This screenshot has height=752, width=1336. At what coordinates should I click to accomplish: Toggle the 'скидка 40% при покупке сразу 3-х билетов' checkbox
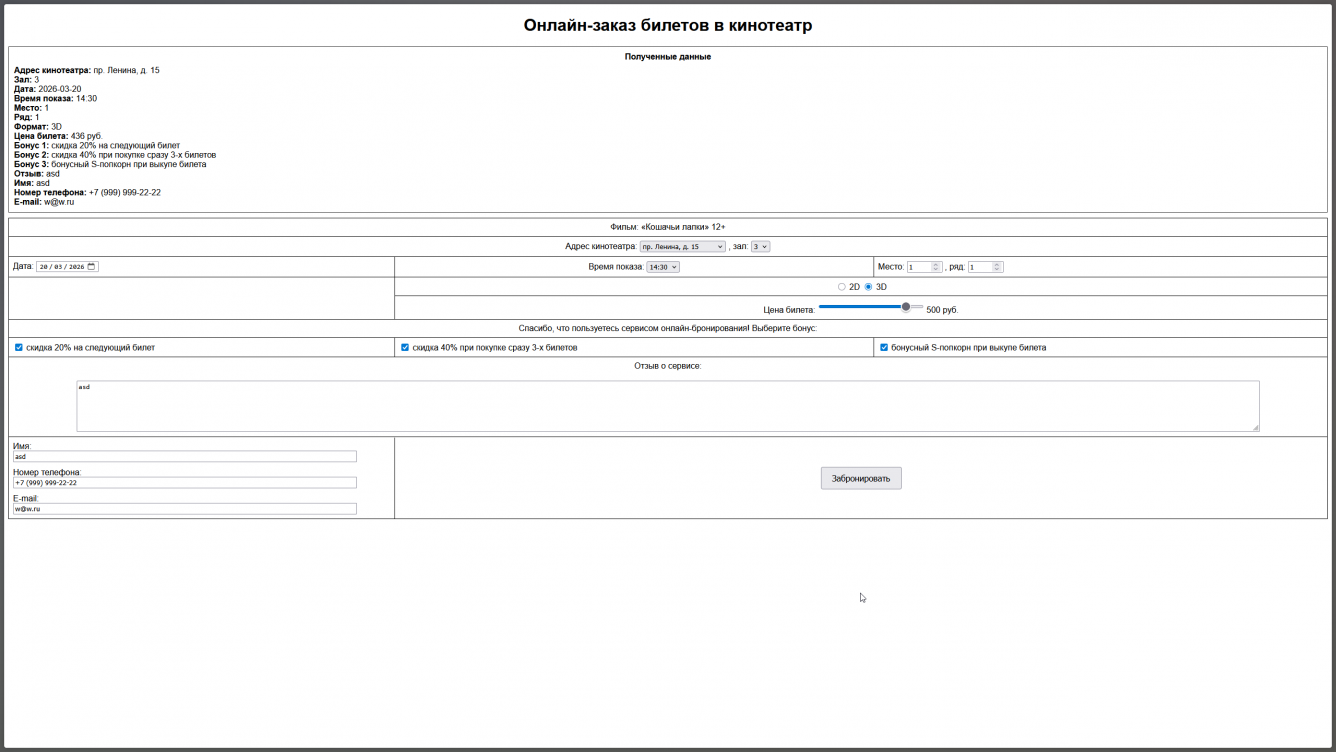pos(405,348)
